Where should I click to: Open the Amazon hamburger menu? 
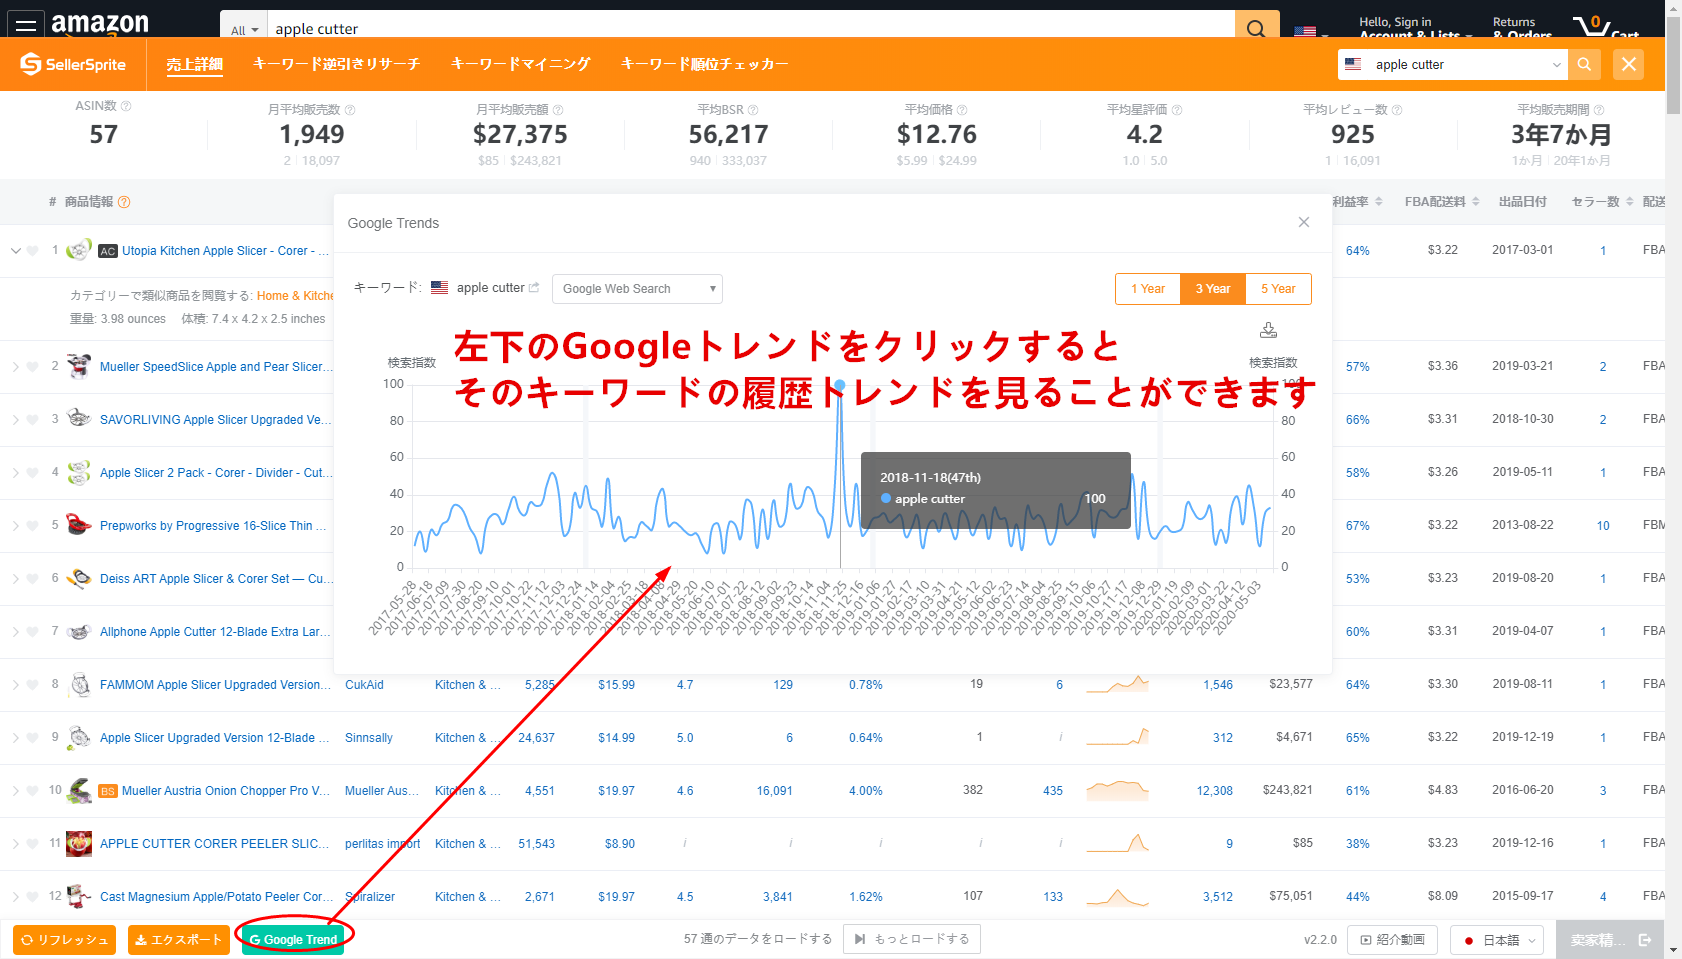point(26,24)
